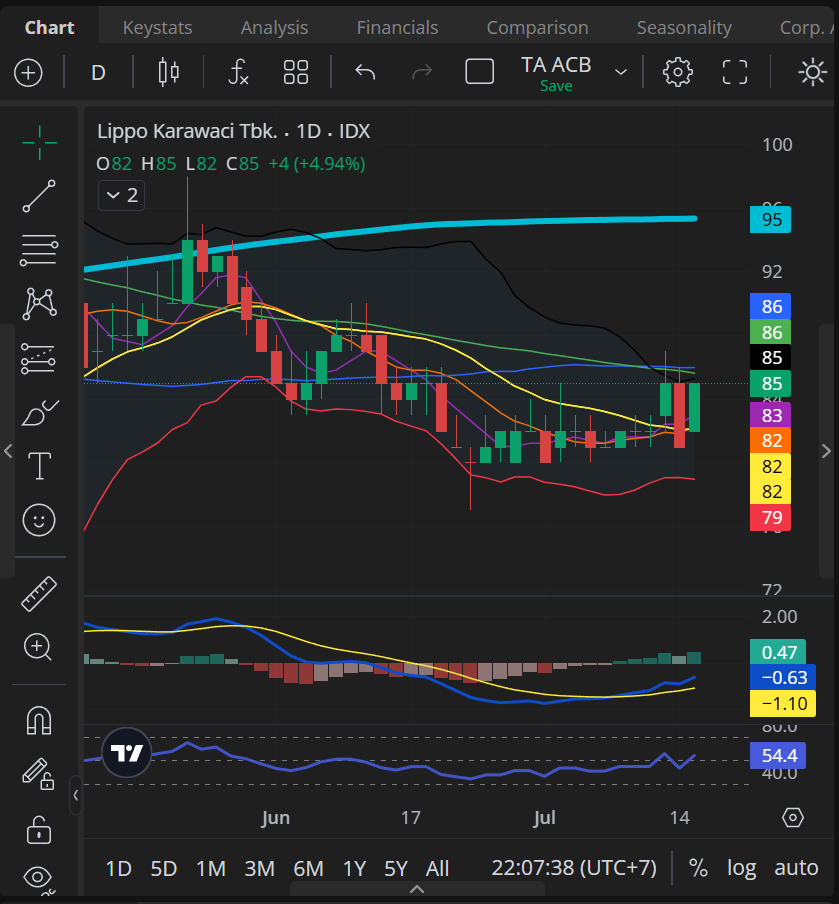Open the indicator templates grid icon
The width and height of the screenshot is (839, 904).
[x=296, y=73]
